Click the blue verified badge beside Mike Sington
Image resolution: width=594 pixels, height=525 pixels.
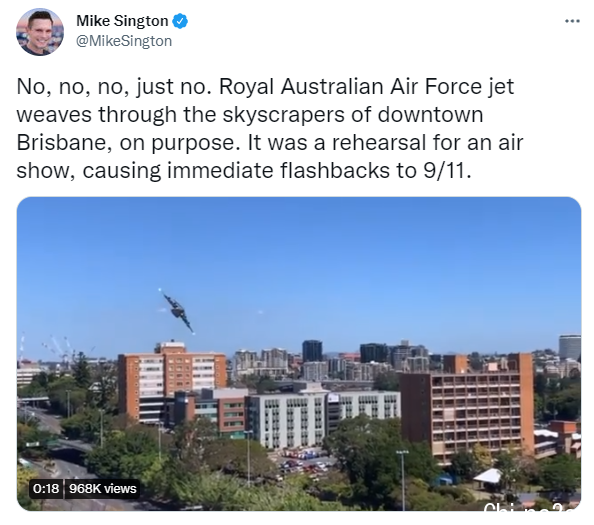pos(180,21)
